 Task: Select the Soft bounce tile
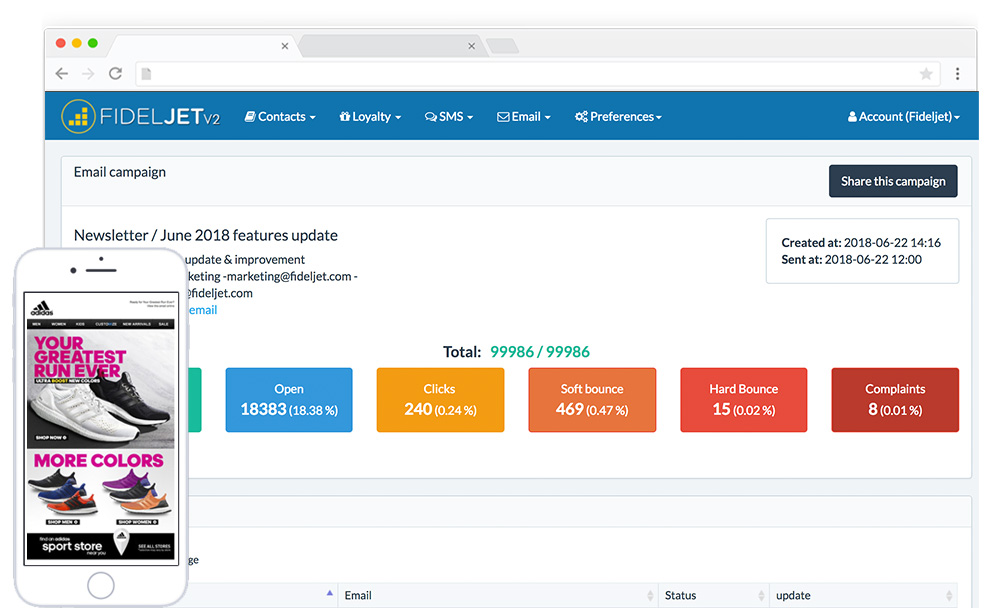592,400
